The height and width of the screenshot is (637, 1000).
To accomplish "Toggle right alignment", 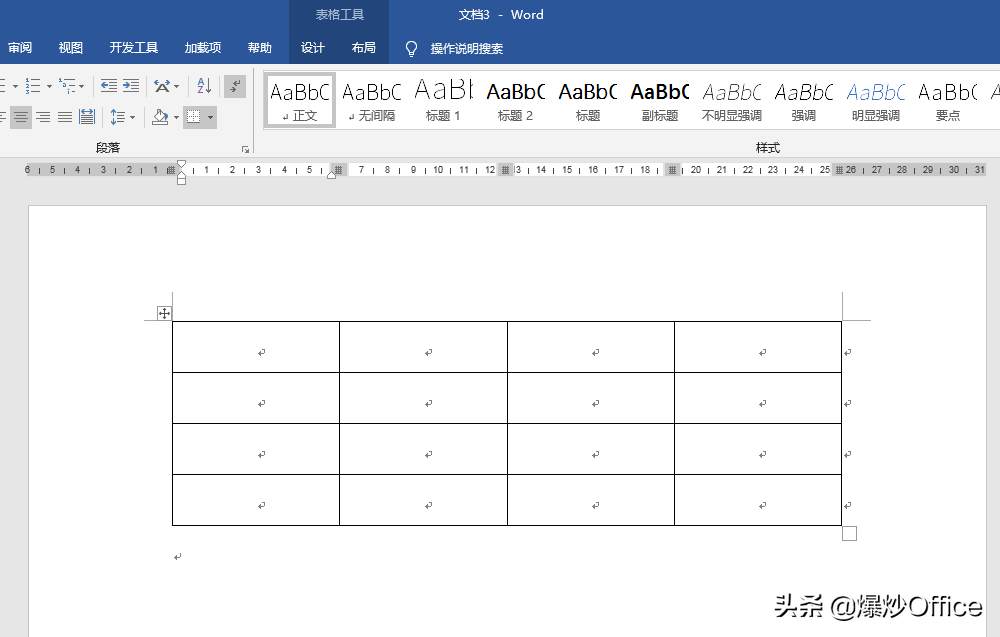I will click(x=43, y=117).
